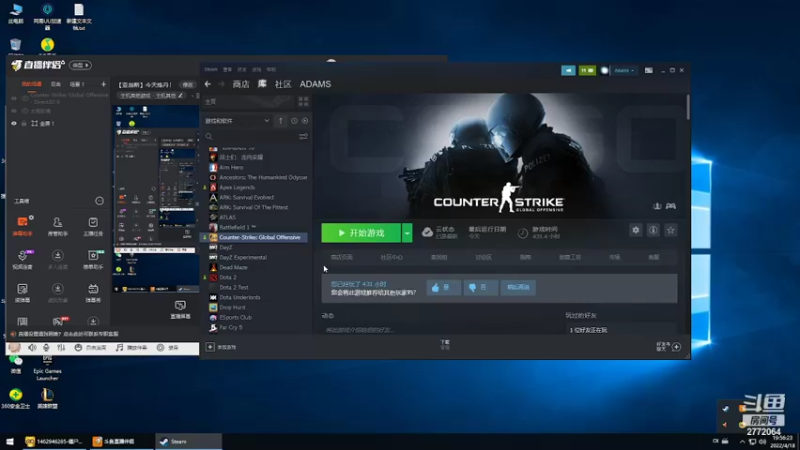This screenshot has width=800, height=450.
Task: Select Dead Maze in library list
Action: [234, 267]
